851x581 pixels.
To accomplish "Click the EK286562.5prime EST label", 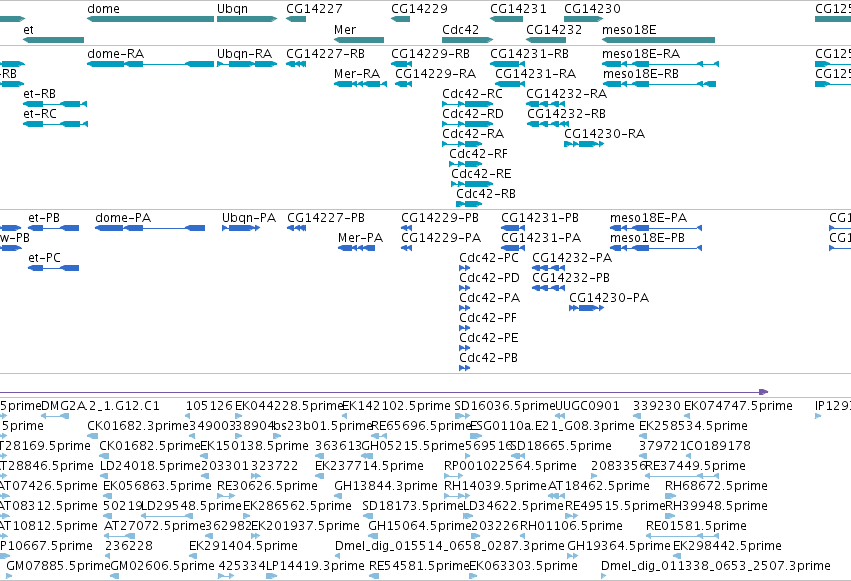I will click(297, 506).
